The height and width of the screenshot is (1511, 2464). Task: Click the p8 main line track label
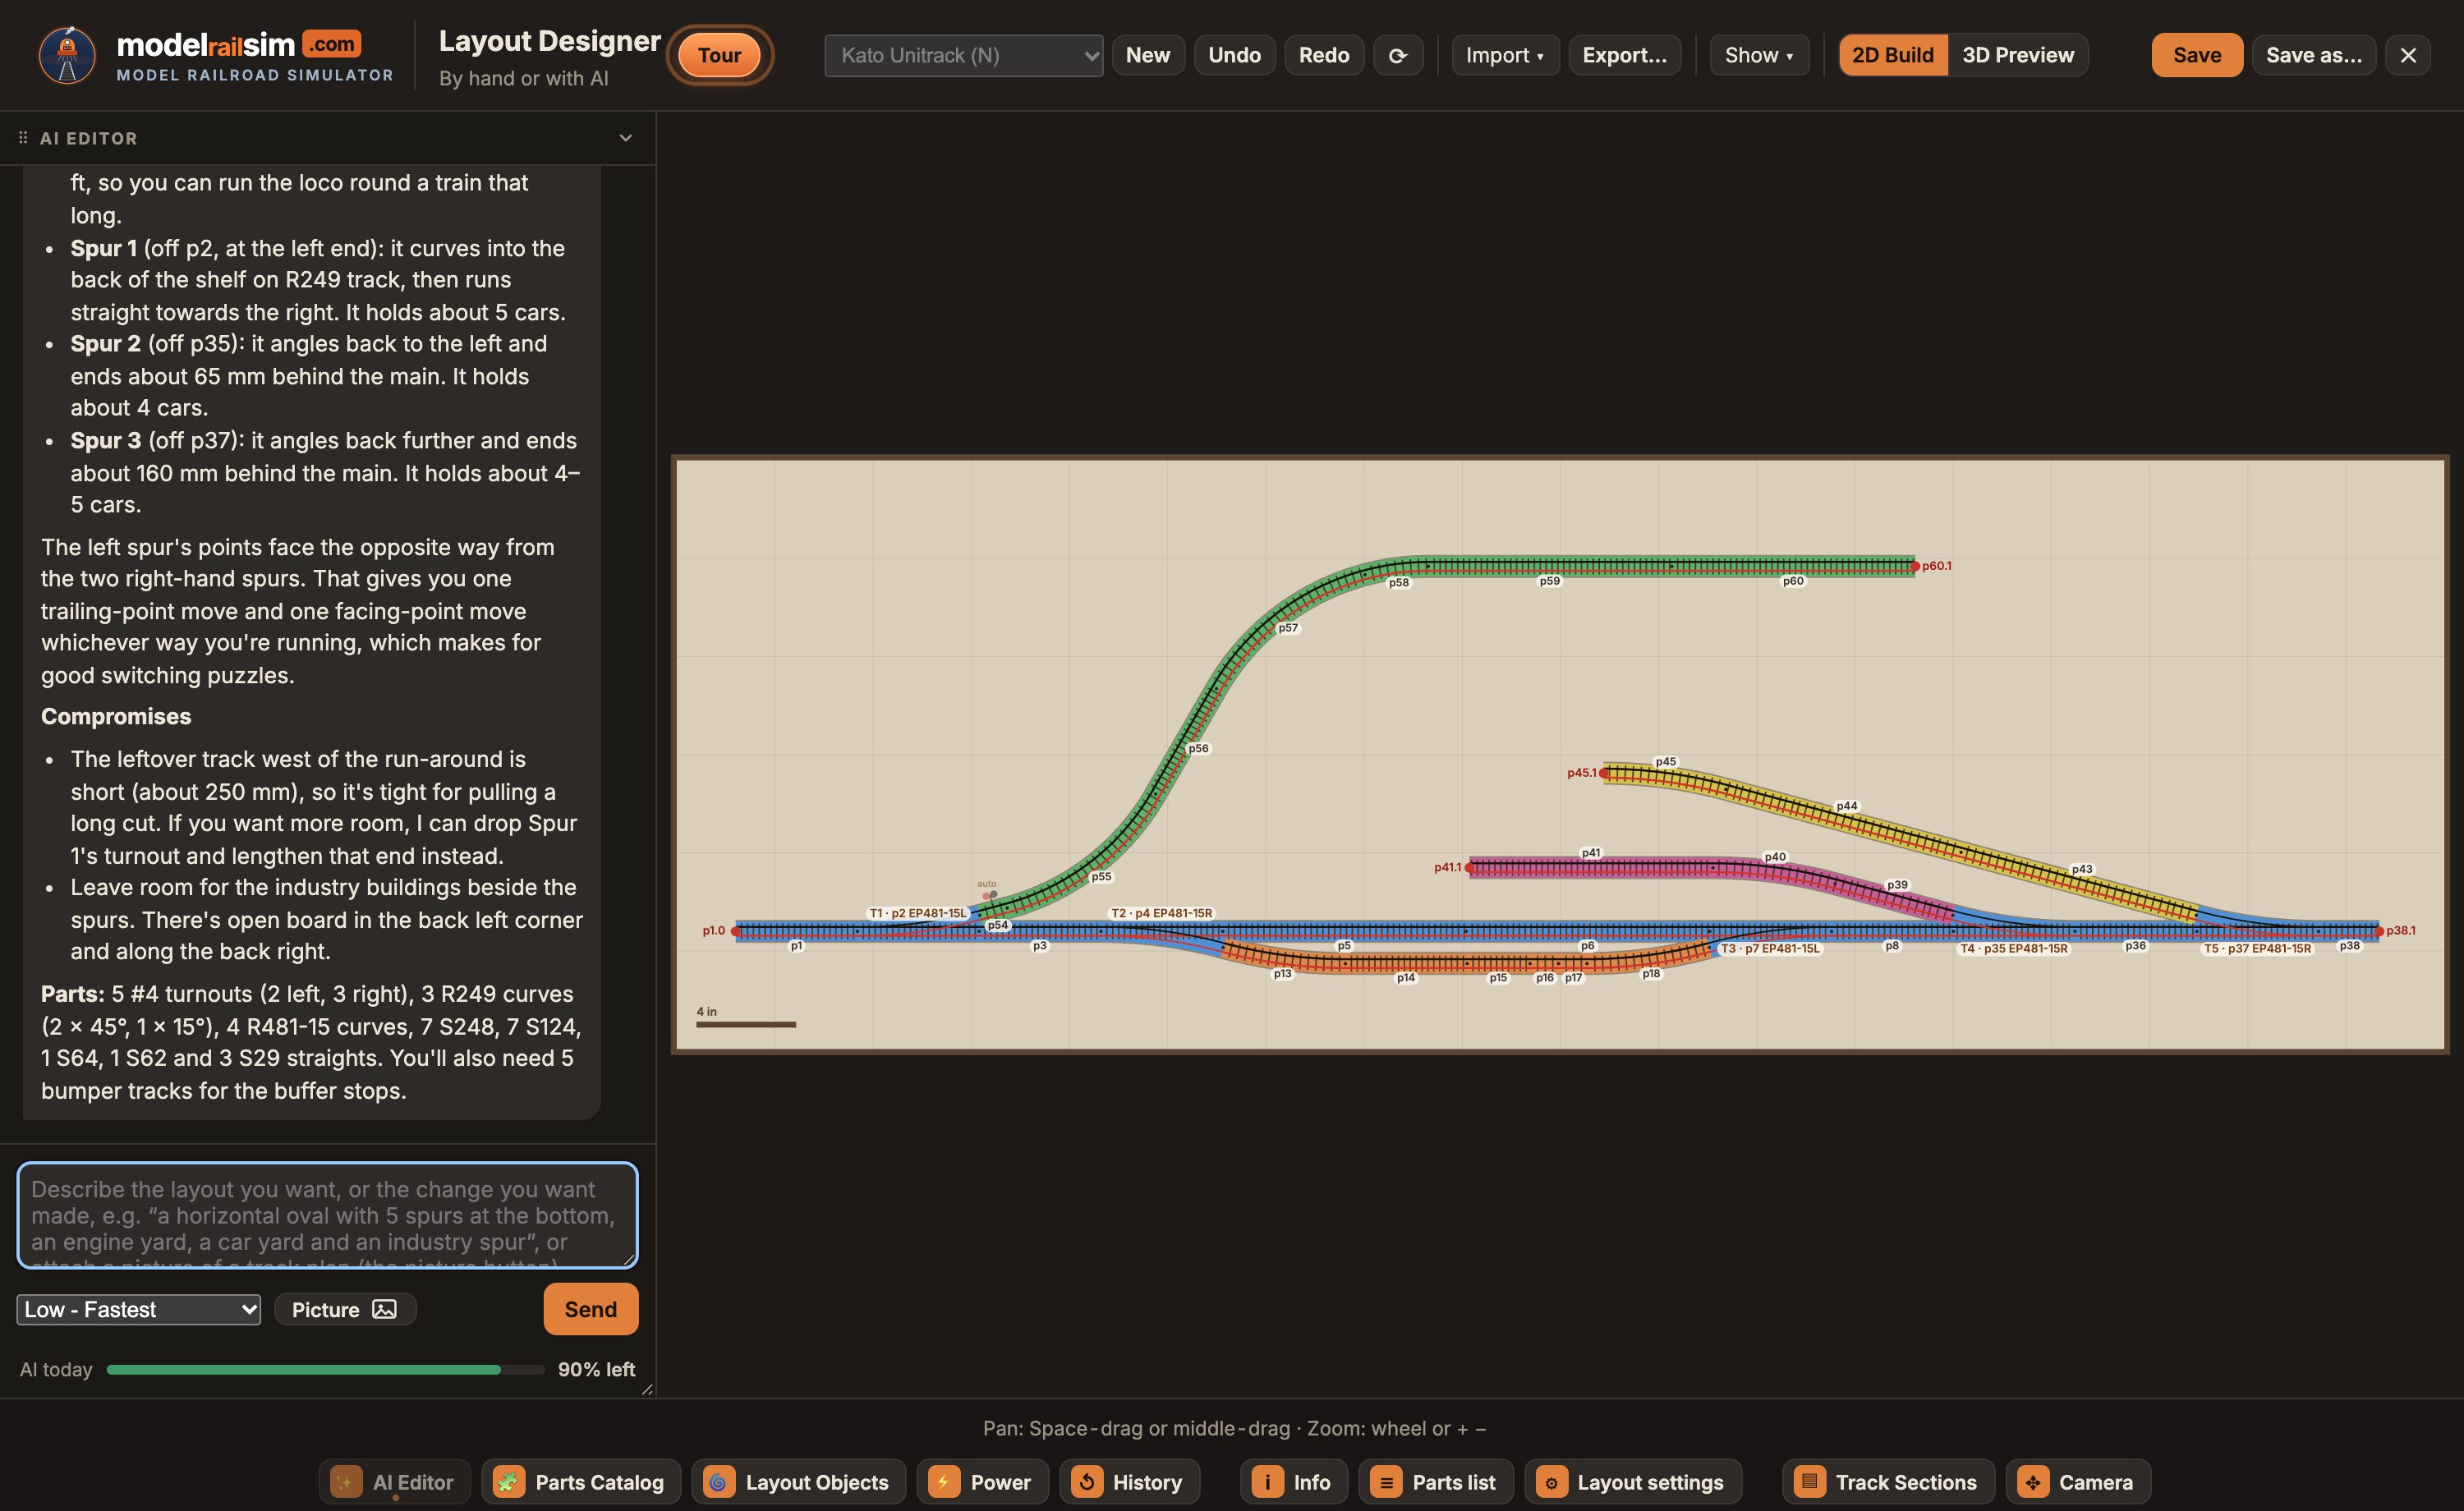point(1891,945)
